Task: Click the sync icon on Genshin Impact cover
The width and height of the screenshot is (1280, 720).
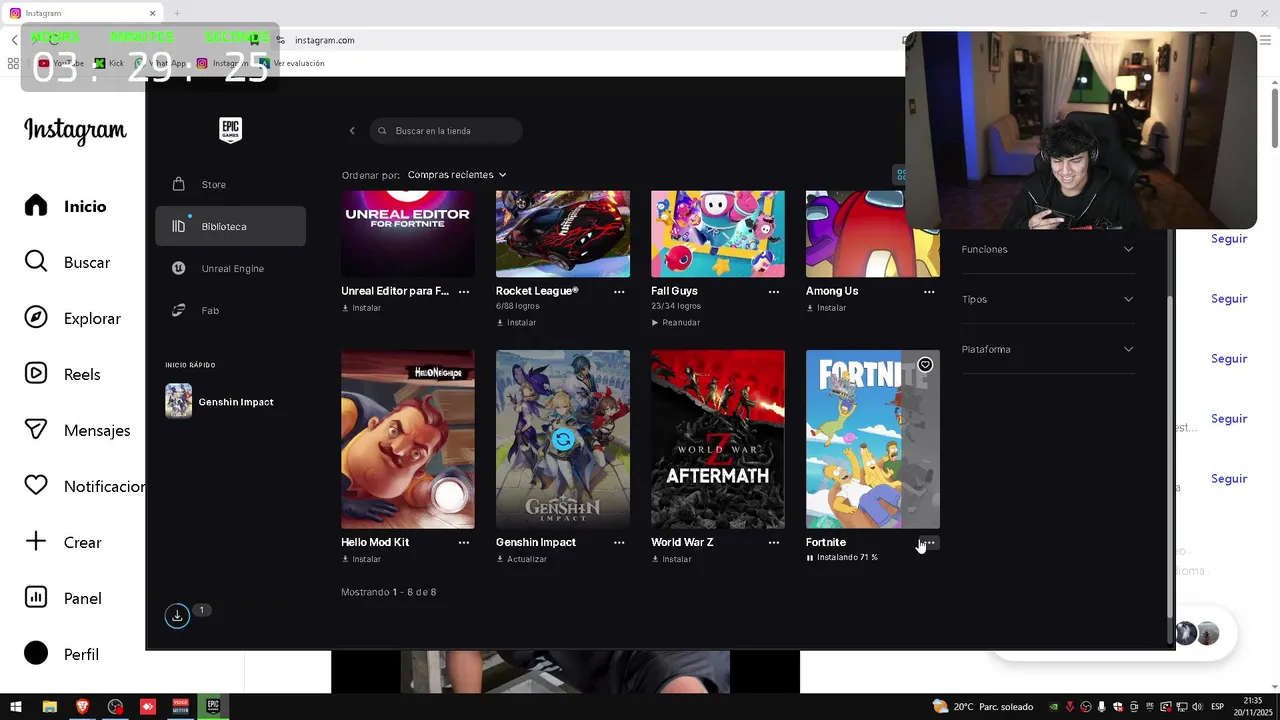Action: pyautogui.click(x=563, y=439)
